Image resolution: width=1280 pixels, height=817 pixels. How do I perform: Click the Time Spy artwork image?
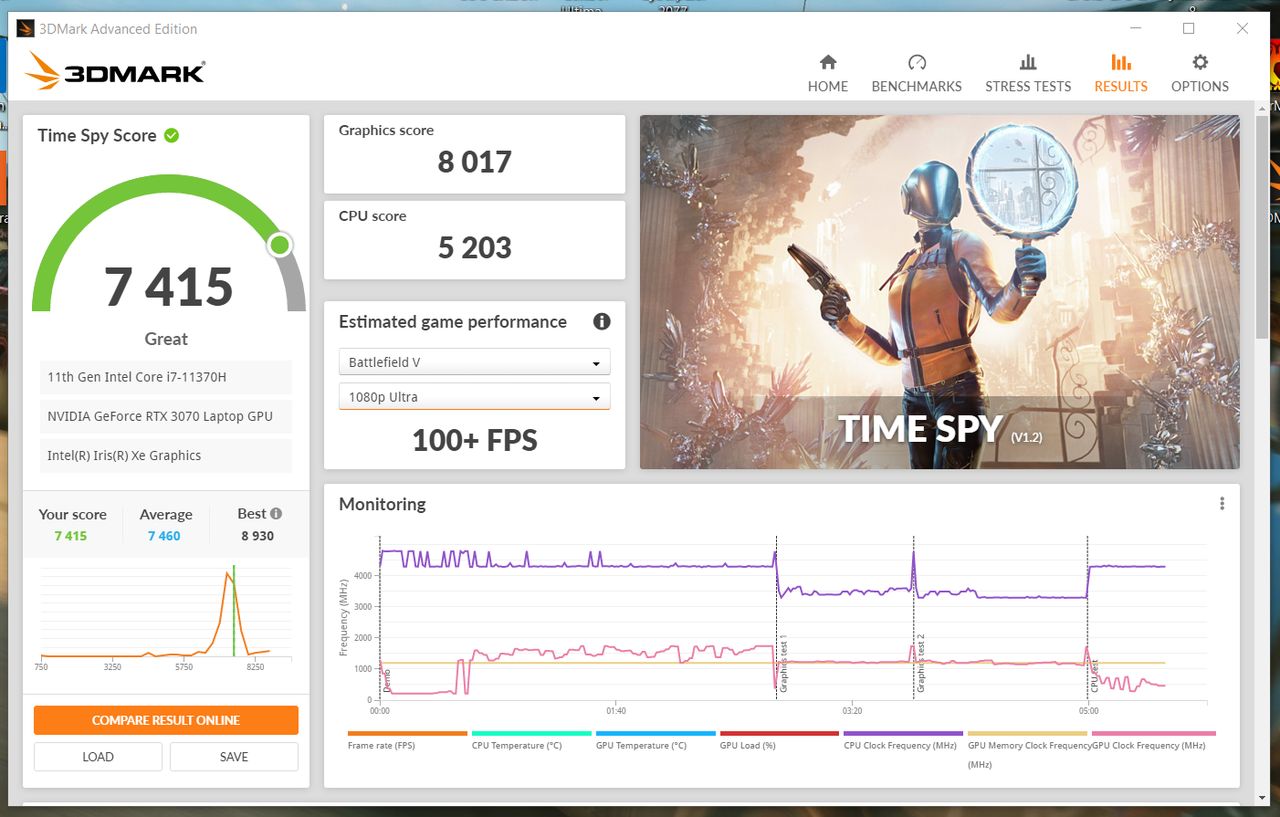pyautogui.click(x=939, y=292)
